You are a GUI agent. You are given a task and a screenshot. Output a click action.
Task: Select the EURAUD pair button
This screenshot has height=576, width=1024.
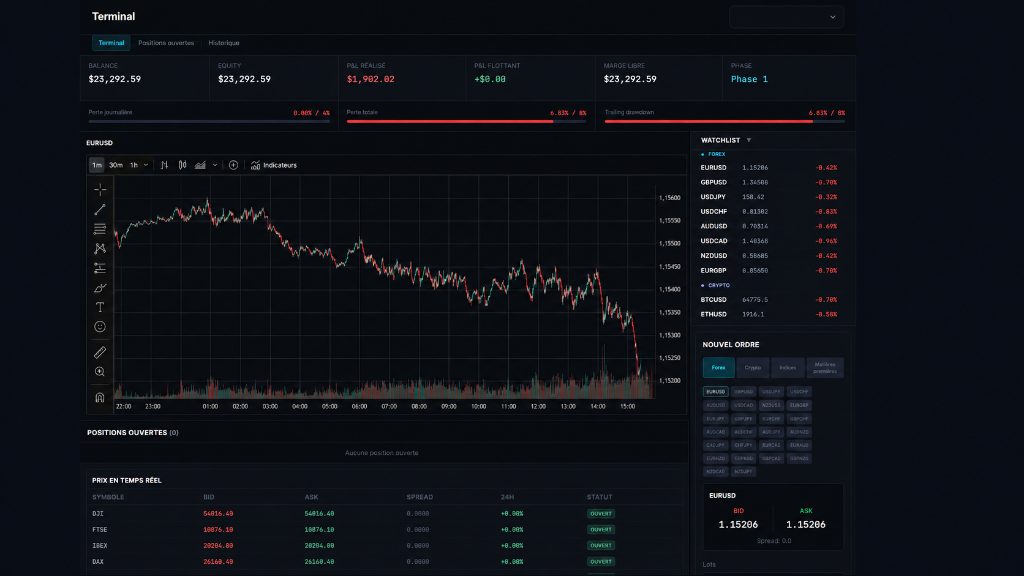pyautogui.click(x=799, y=445)
